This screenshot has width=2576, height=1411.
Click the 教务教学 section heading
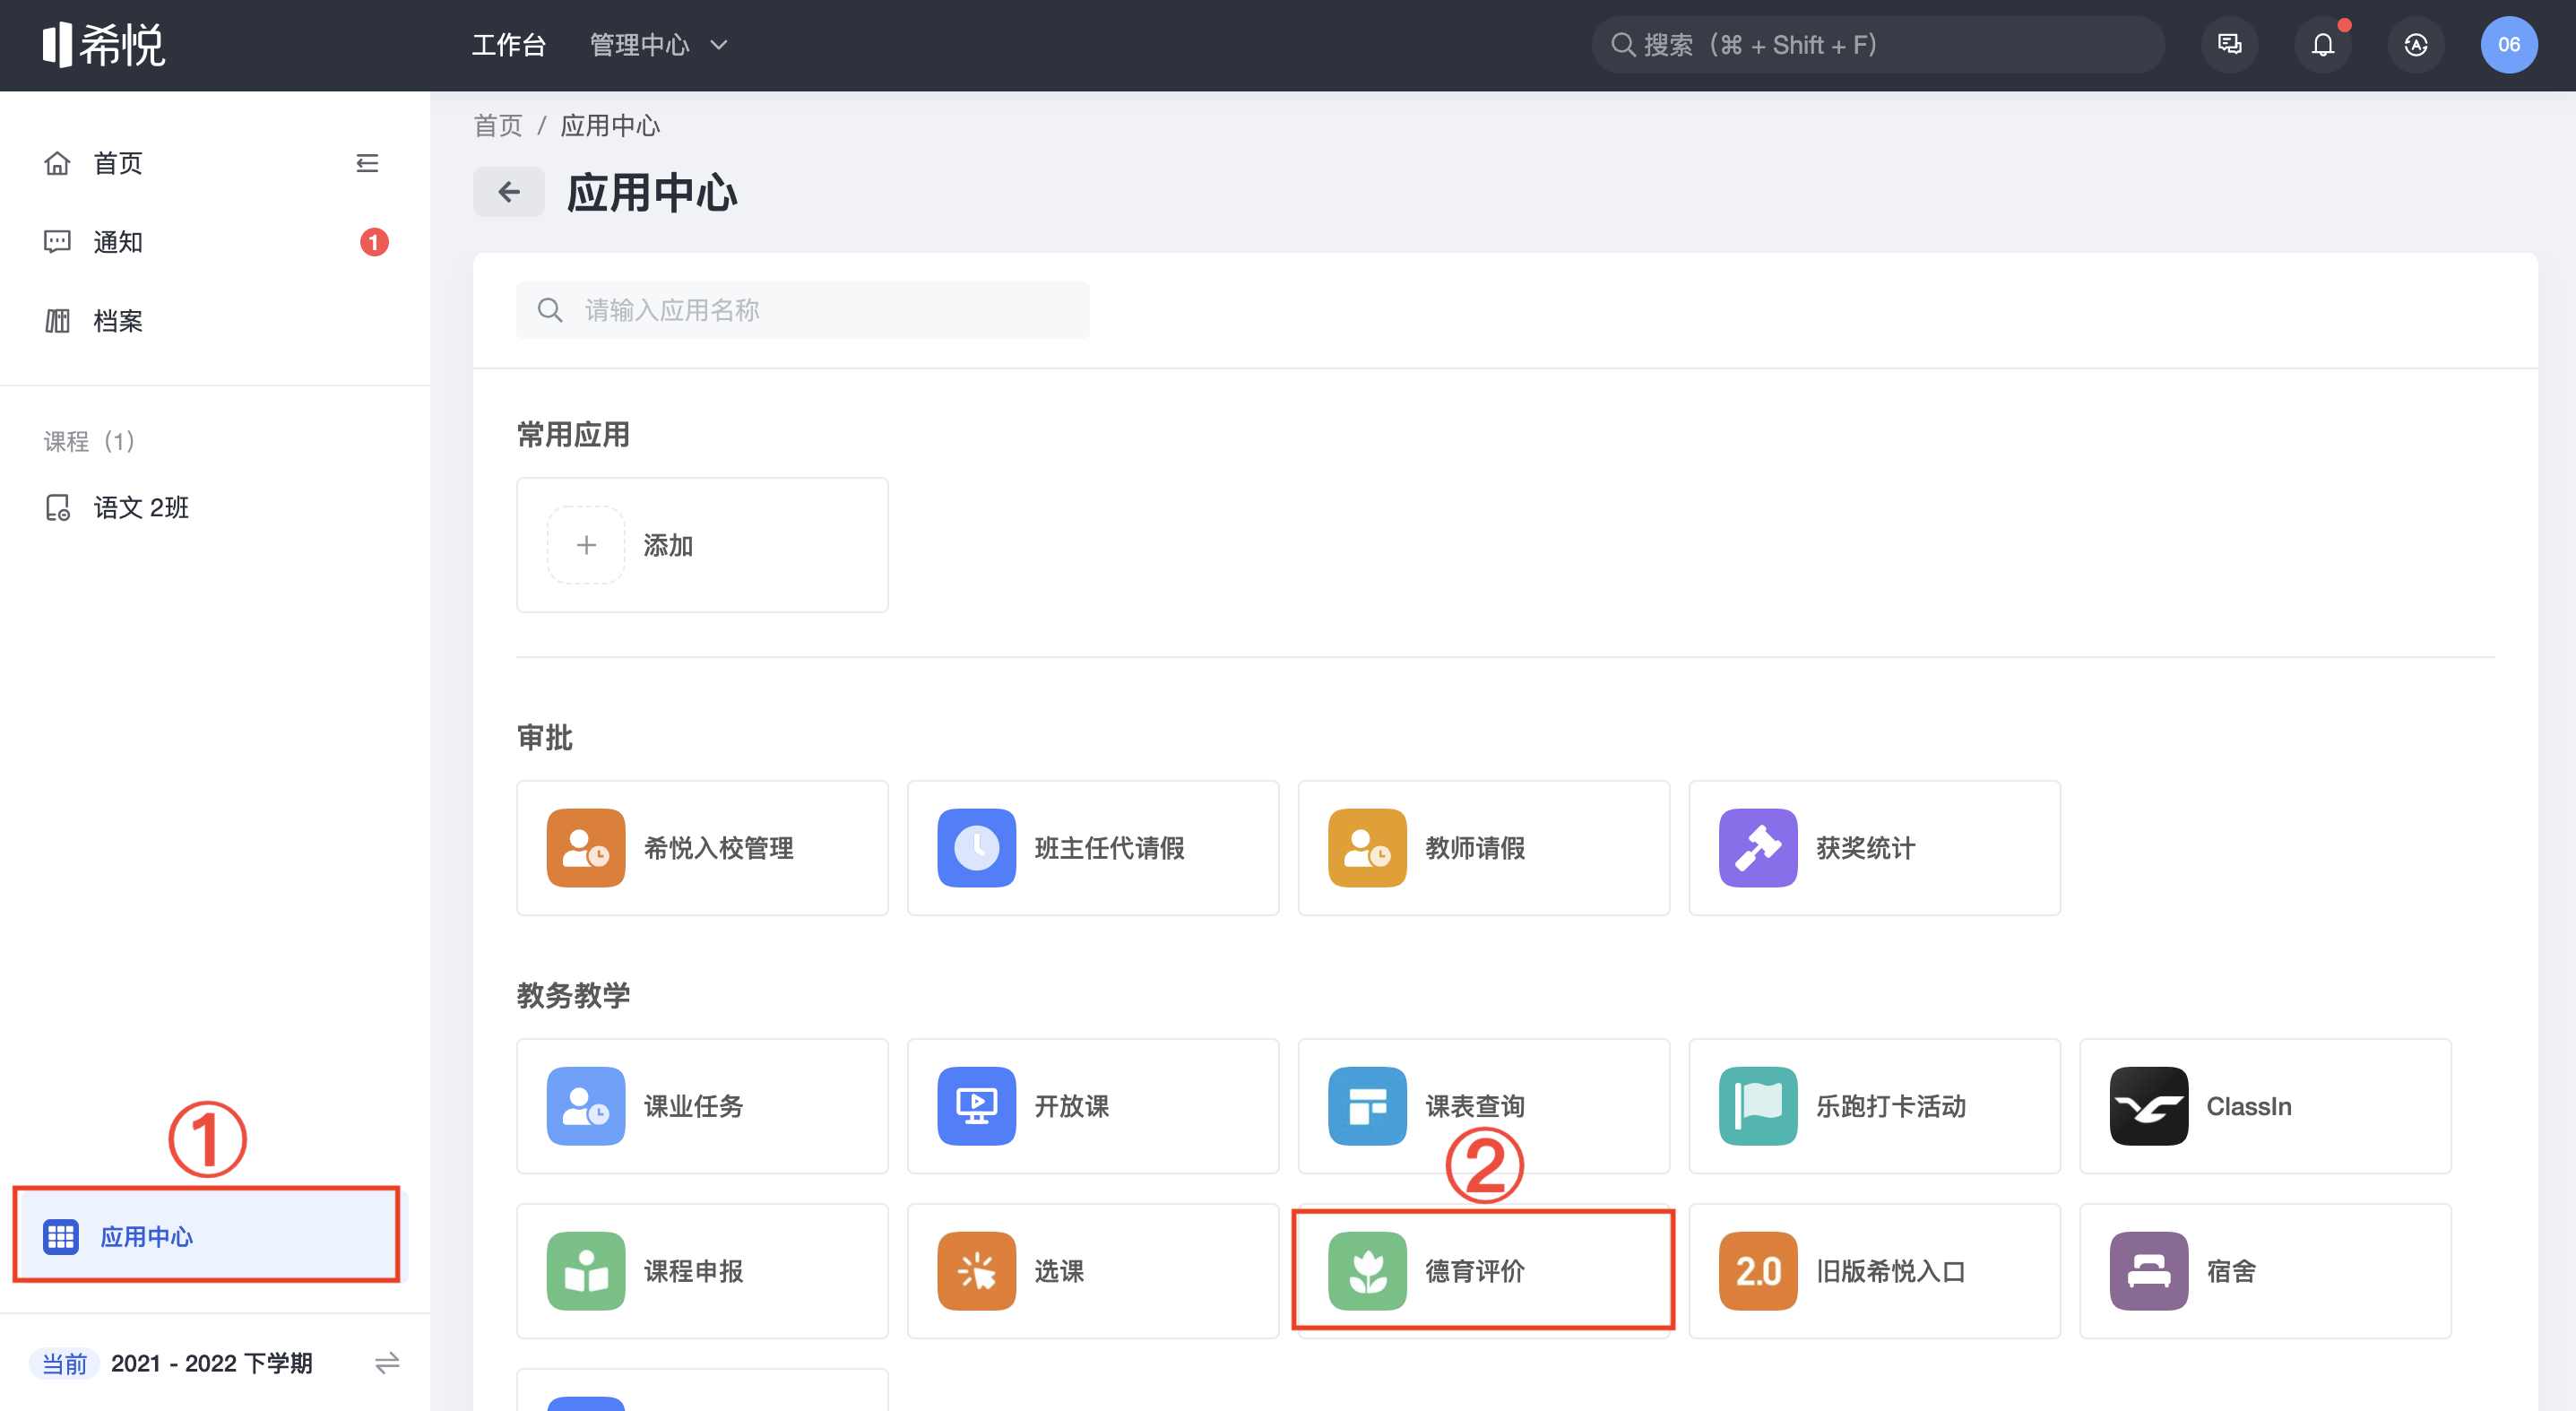[x=573, y=995]
